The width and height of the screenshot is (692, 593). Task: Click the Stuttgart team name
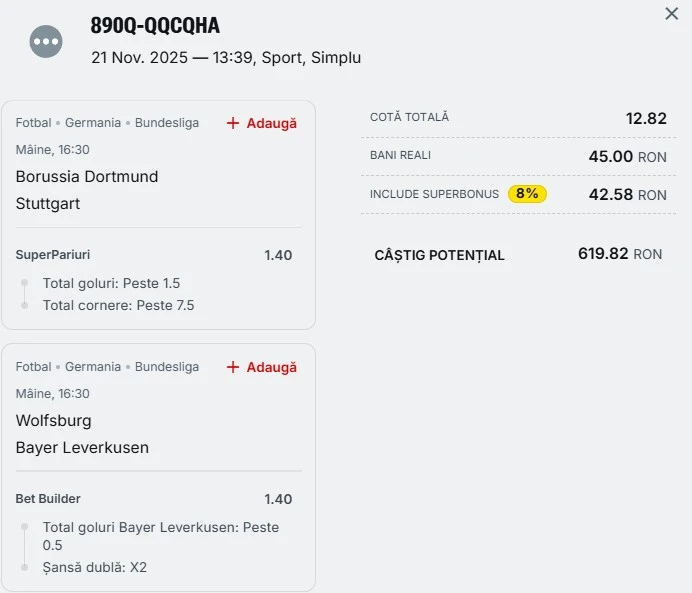(48, 204)
